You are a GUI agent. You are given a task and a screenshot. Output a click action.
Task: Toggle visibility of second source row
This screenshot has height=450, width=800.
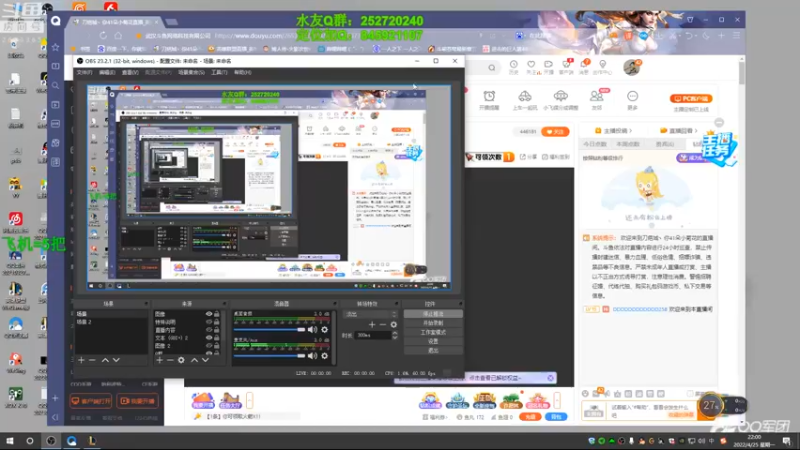[209, 322]
